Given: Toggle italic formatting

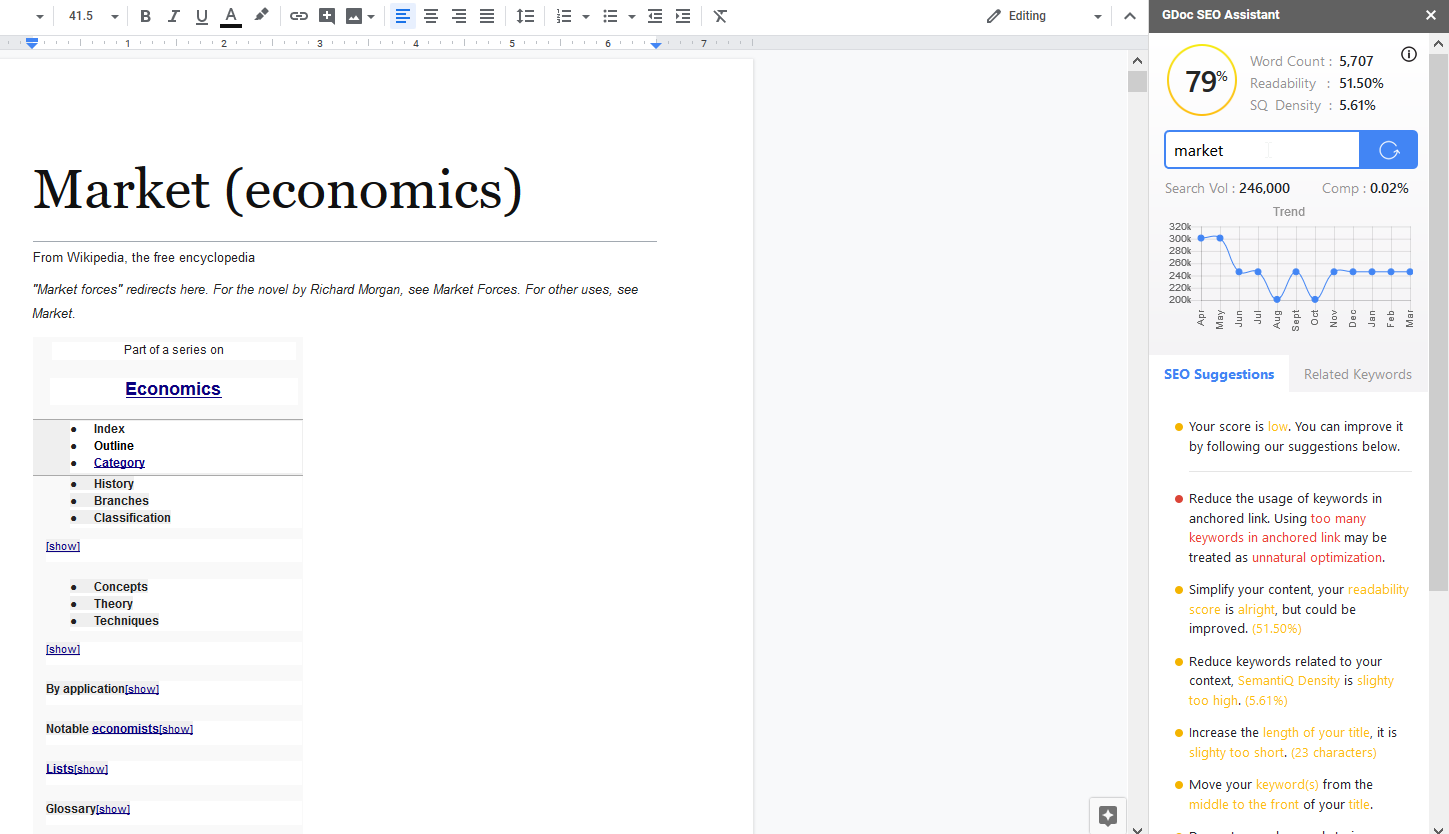Looking at the screenshot, I should click(x=174, y=16).
